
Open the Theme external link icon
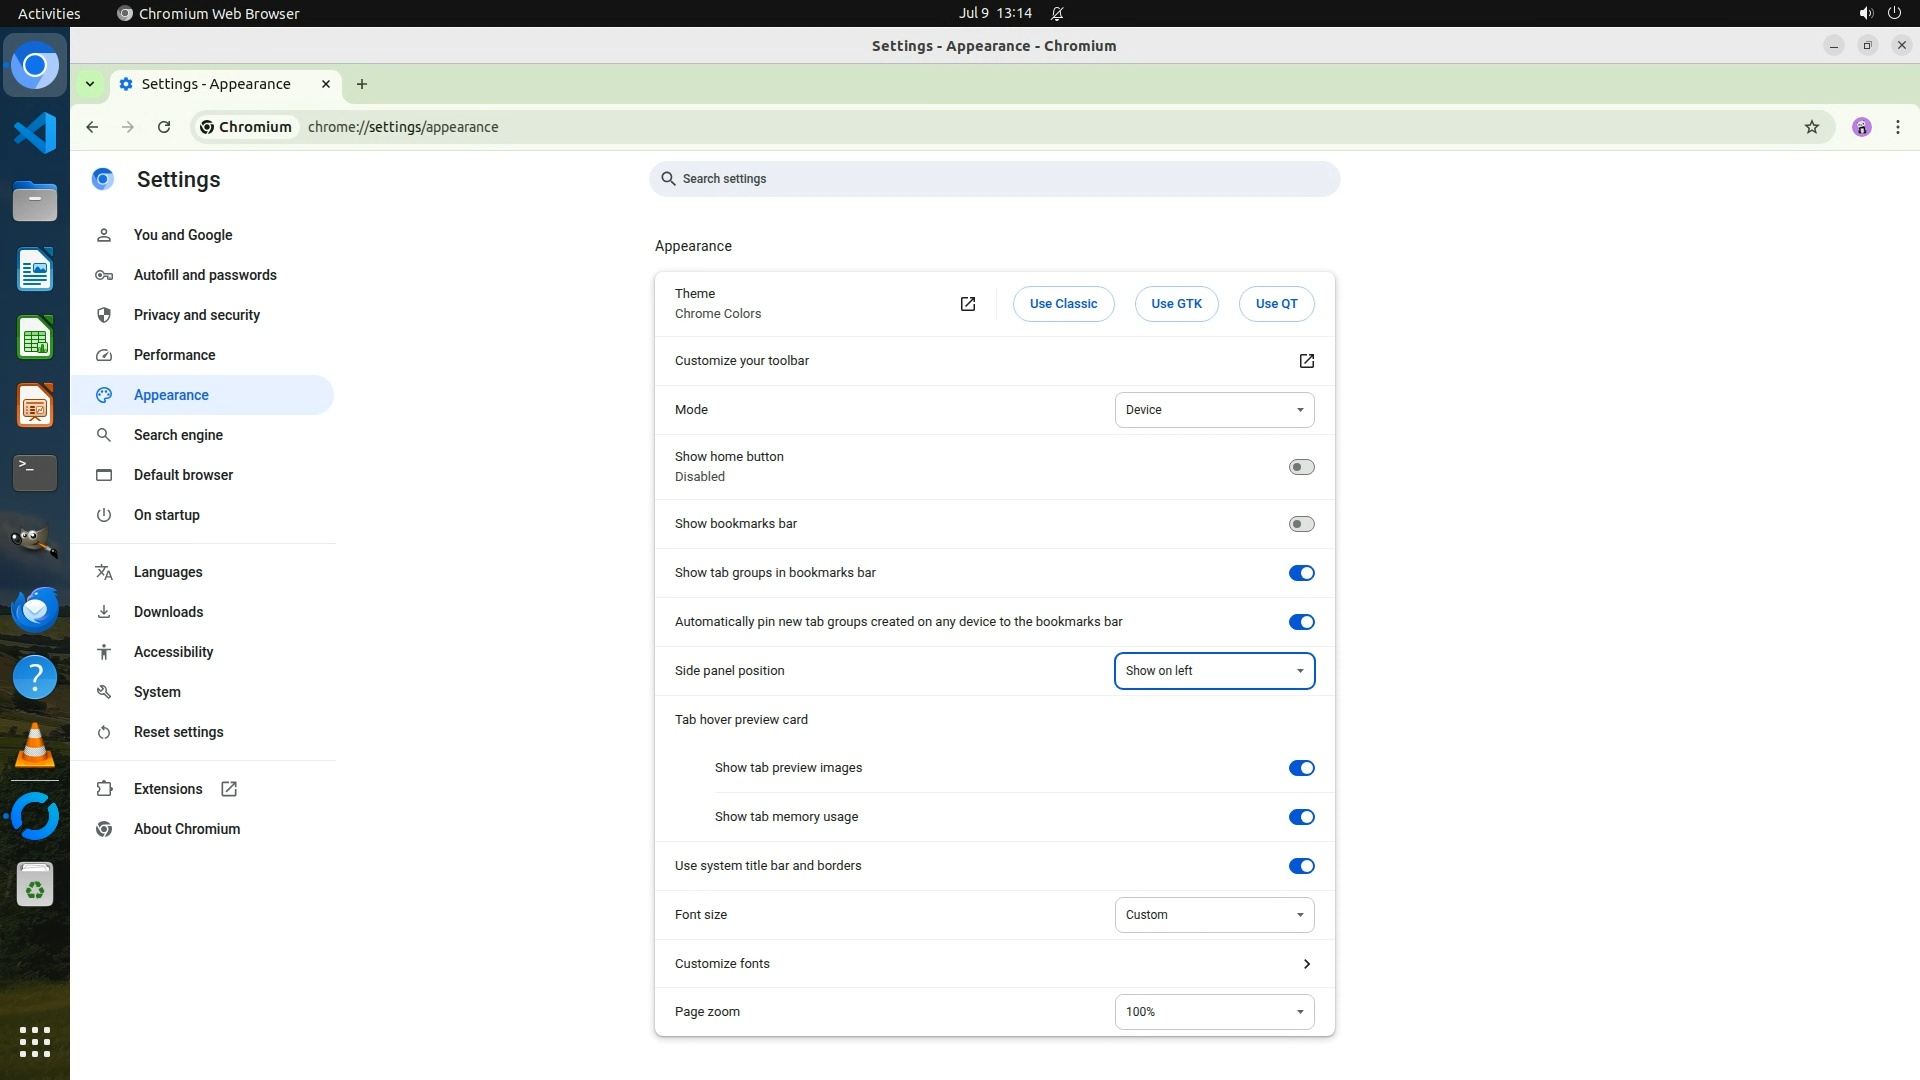pos(967,304)
